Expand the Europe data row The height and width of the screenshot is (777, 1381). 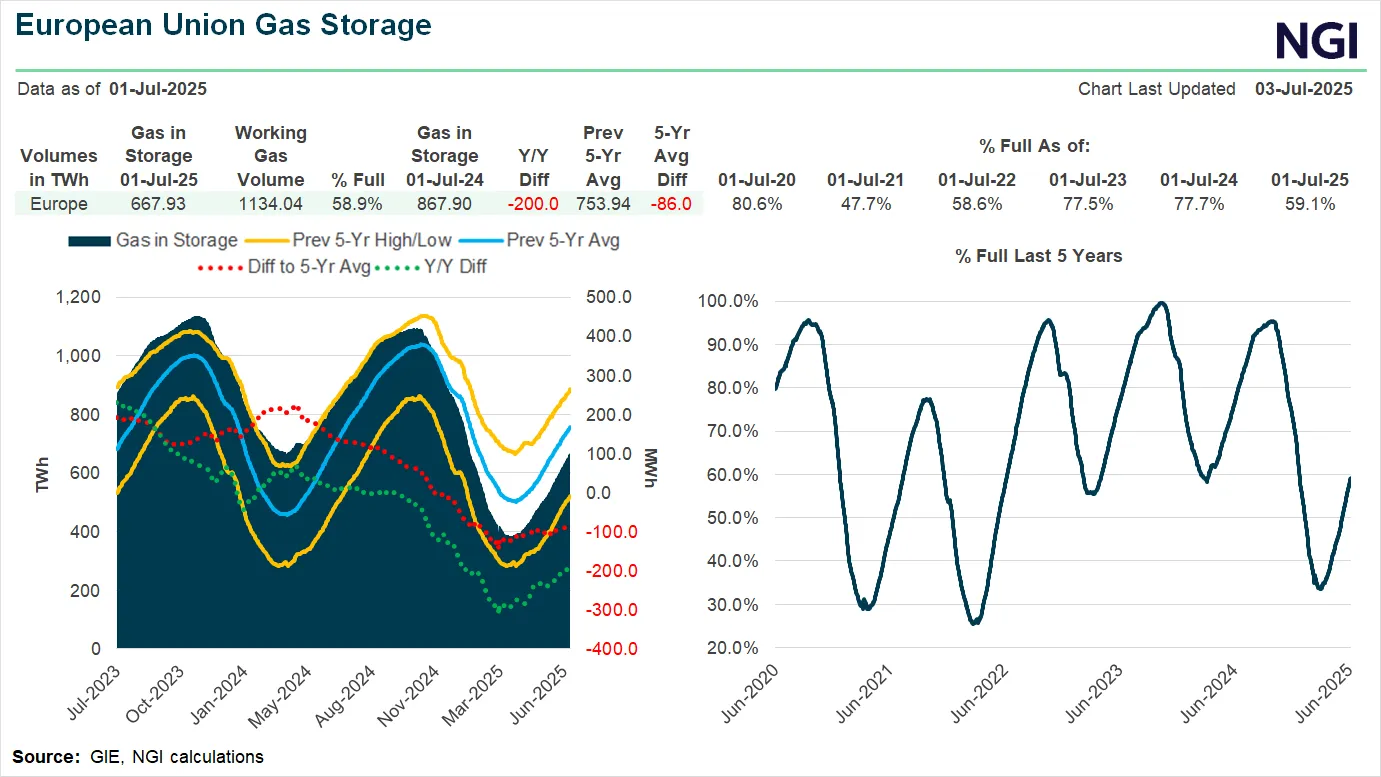coord(59,203)
